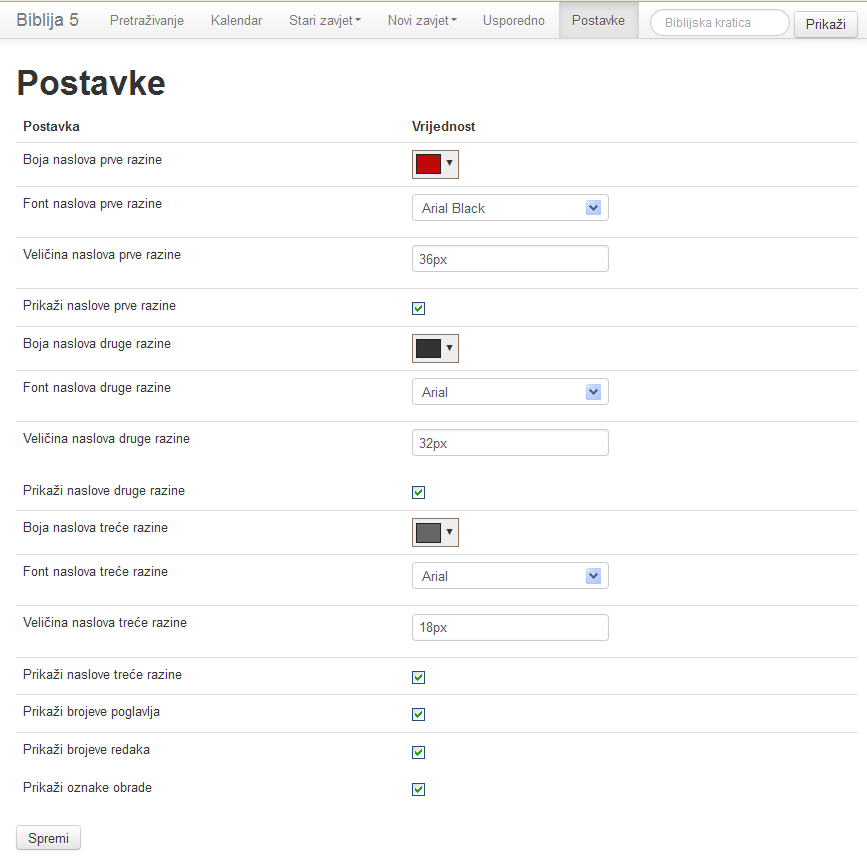Open the third-level heading color picker
Screen dimensions: 867x867
(x=435, y=532)
